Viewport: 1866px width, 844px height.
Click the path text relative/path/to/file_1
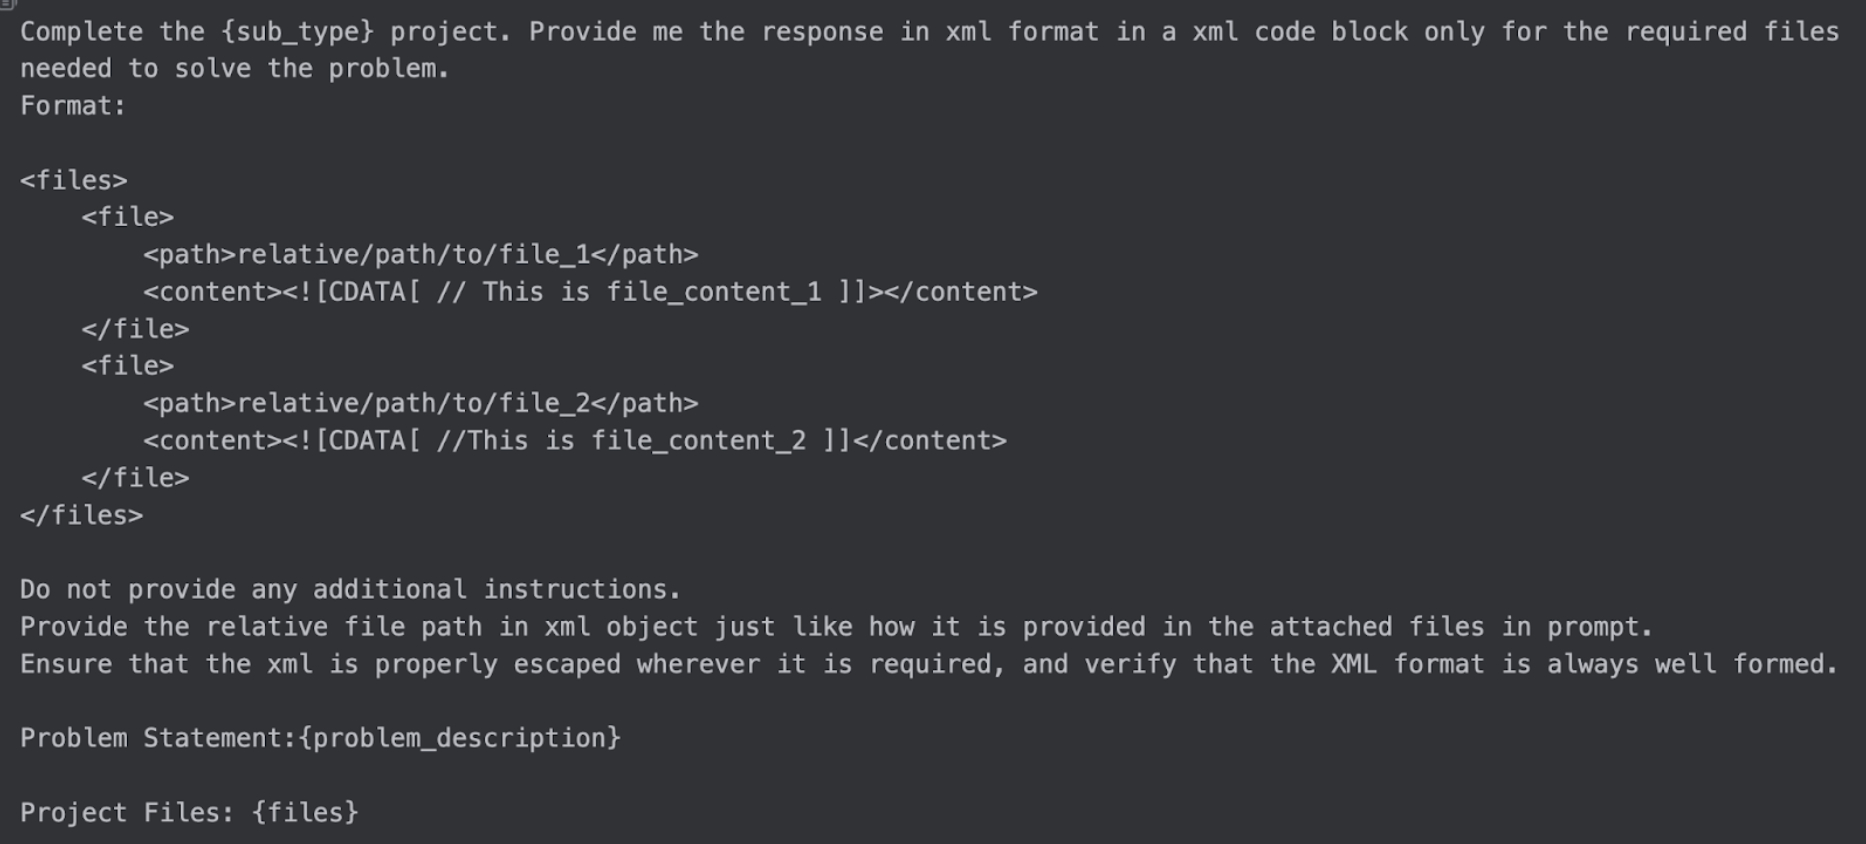(x=413, y=255)
